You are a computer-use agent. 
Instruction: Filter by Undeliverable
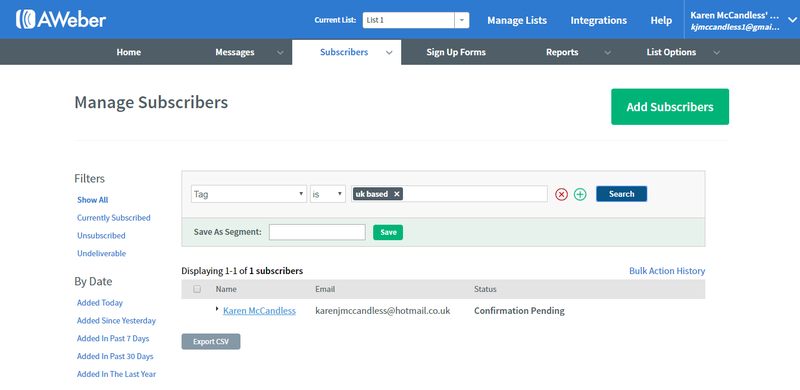tap(101, 254)
